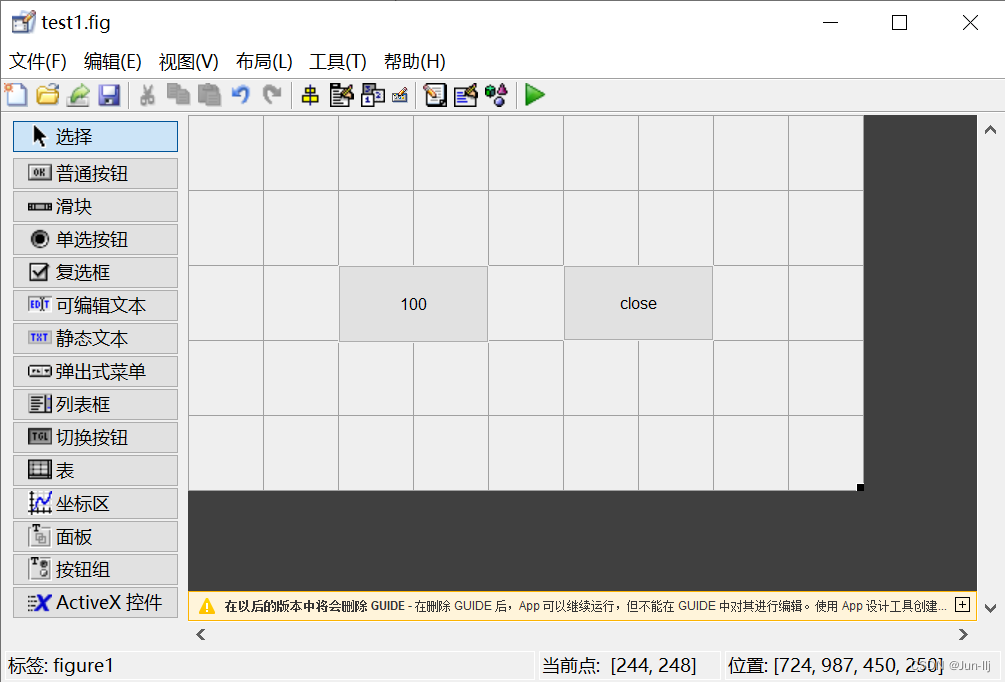Choose the 单选按钮 radio button component
Viewport: 1005px width, 682px height.
96,239
